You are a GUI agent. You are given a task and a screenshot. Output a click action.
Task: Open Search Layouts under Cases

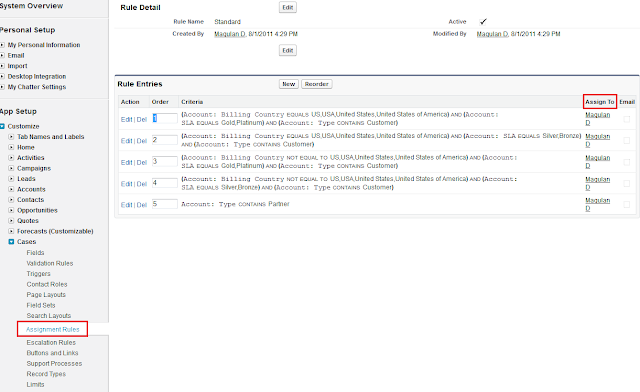point(49,316)
